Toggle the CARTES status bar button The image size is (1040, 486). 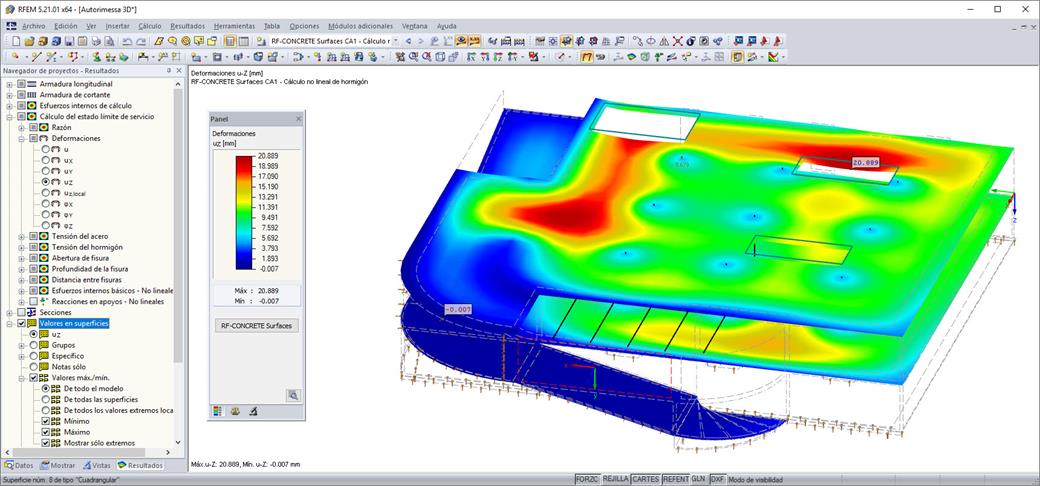coord(645,479)
